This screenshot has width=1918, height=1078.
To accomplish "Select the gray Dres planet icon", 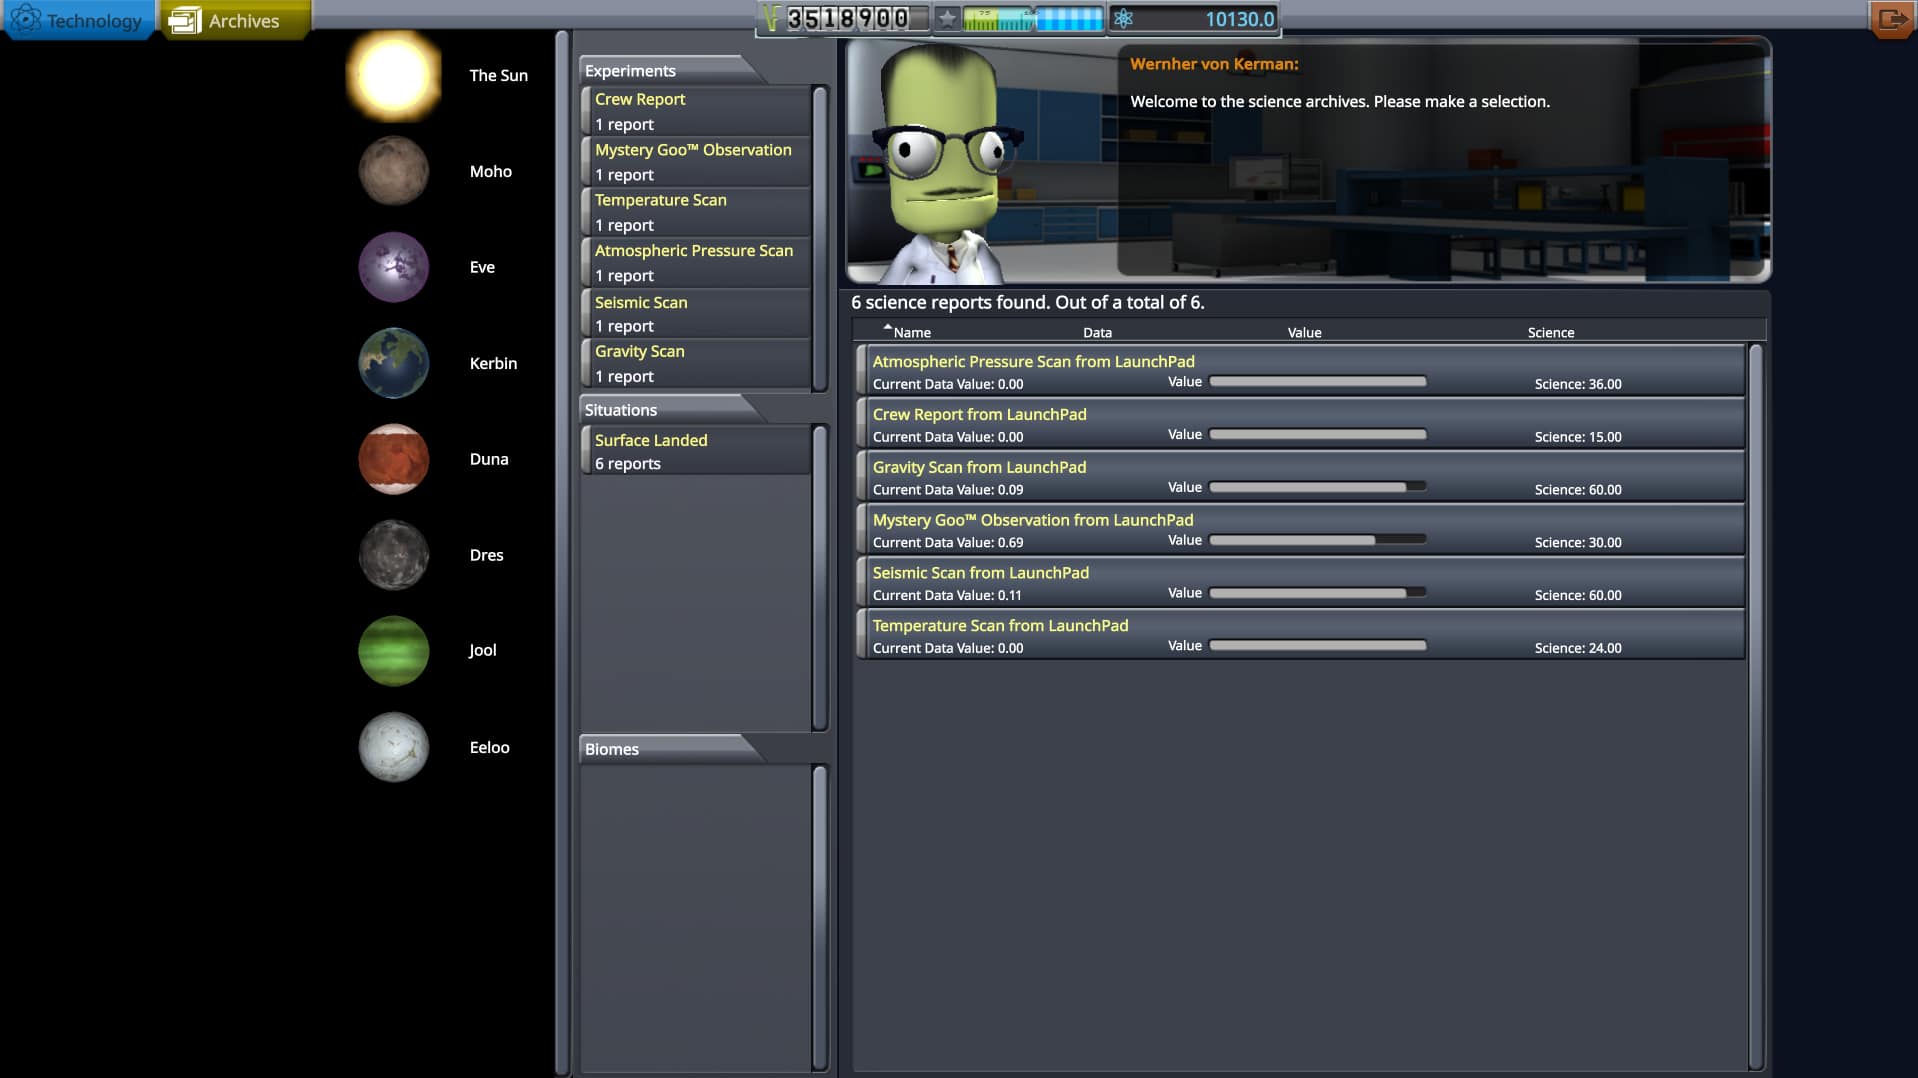I will [393, 555].
